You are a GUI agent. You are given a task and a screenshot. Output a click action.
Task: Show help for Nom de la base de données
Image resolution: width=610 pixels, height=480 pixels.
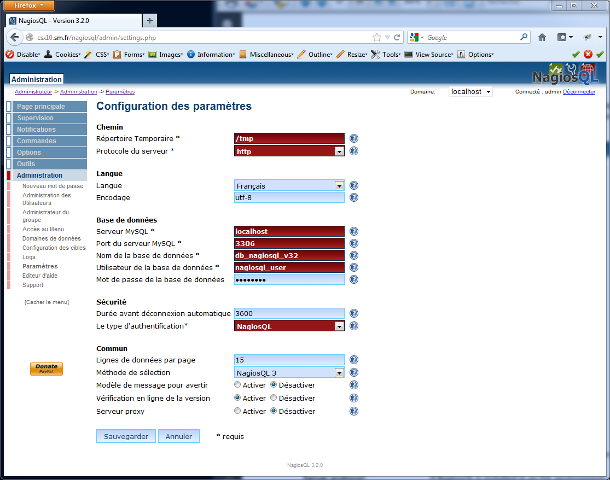point(354,256)
